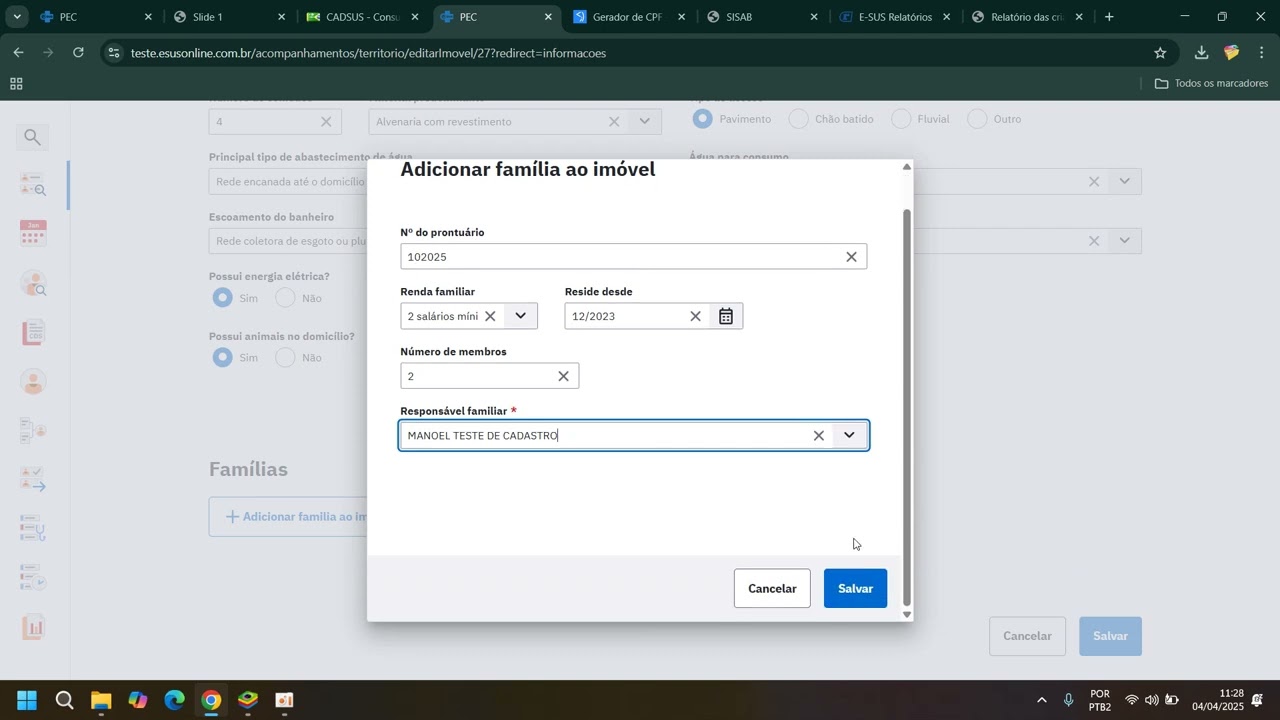Open Todos os marcadores folder
The image size is (1280, 720).
coord(1212,84)
